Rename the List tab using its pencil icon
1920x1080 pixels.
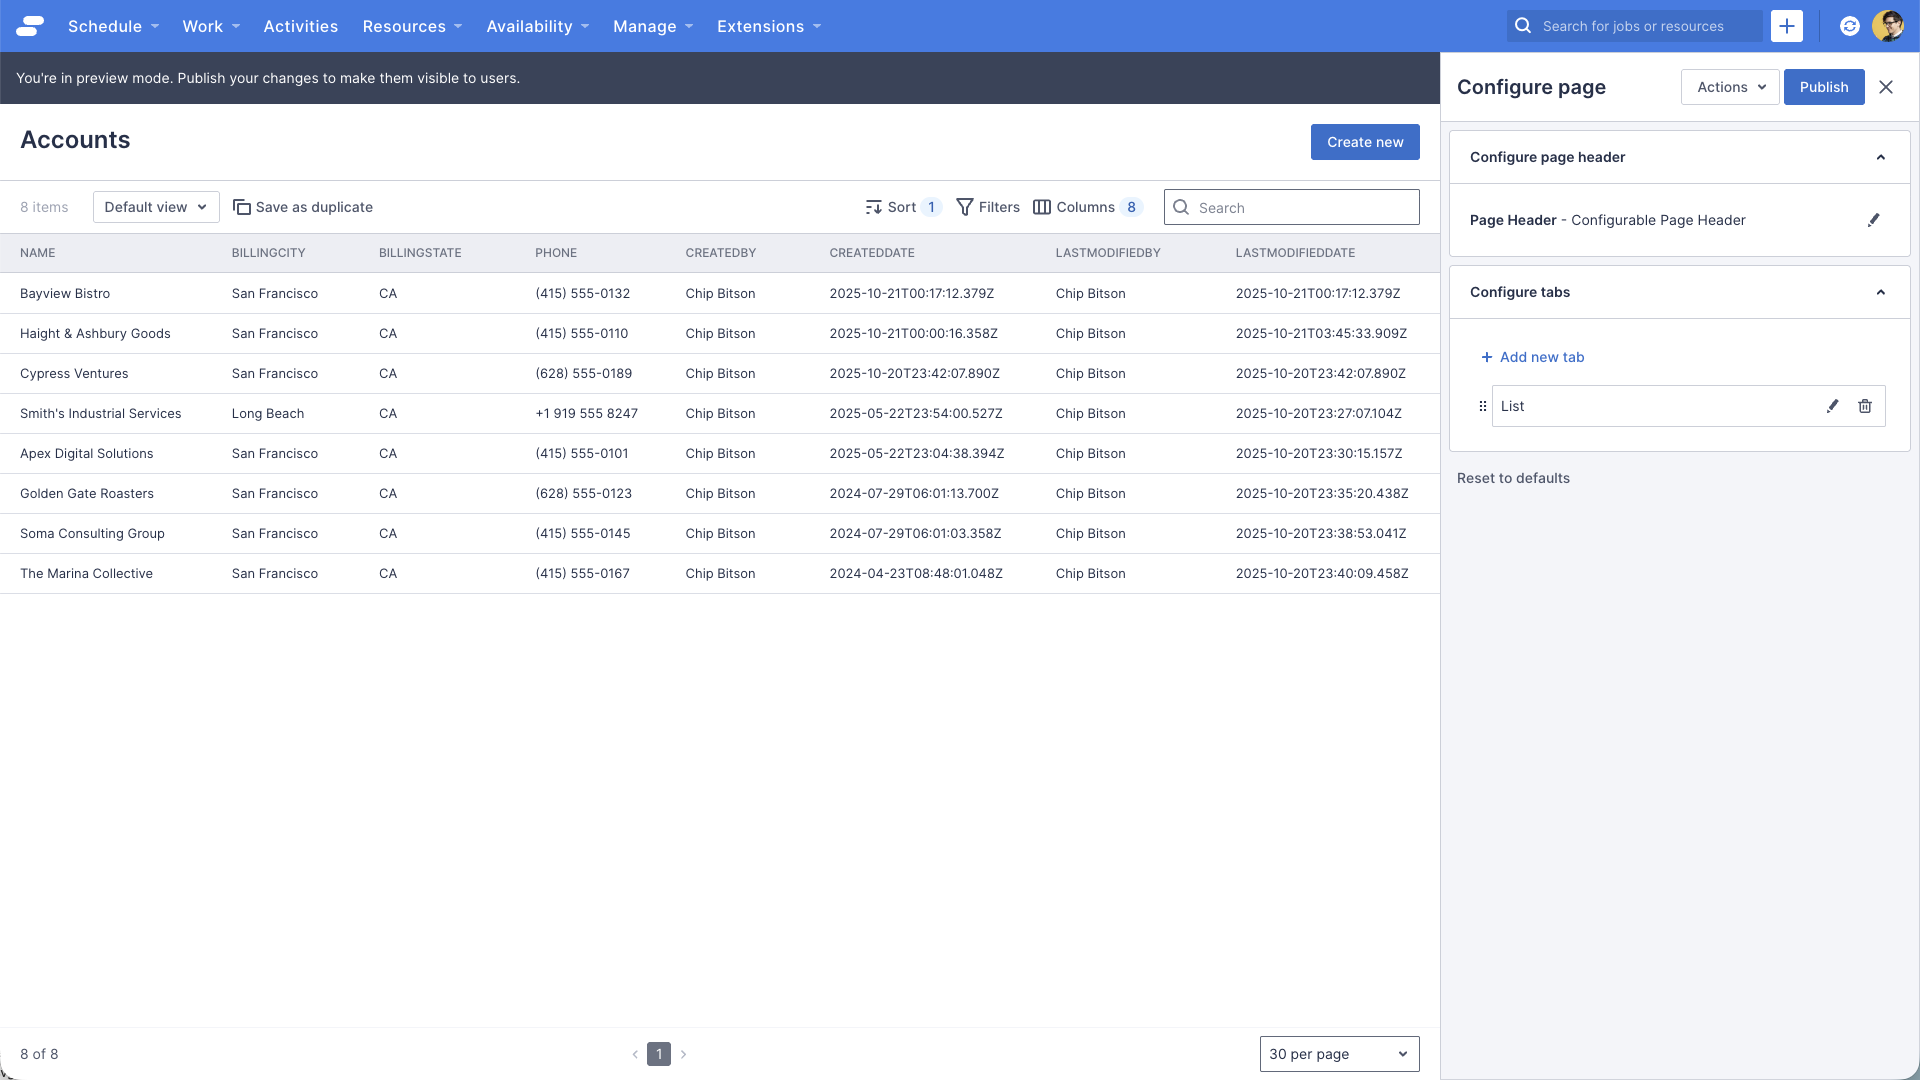click(x=1832, y=406)
